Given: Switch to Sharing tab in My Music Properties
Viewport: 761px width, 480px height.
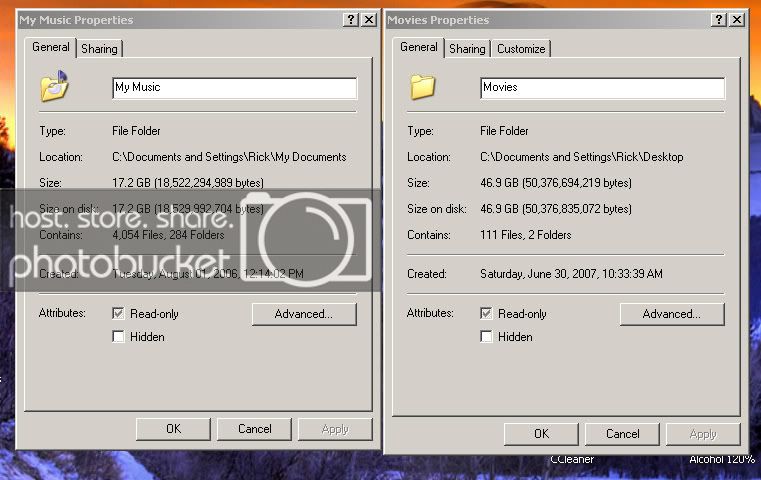Looking at the screenshot, I should 99,49.
